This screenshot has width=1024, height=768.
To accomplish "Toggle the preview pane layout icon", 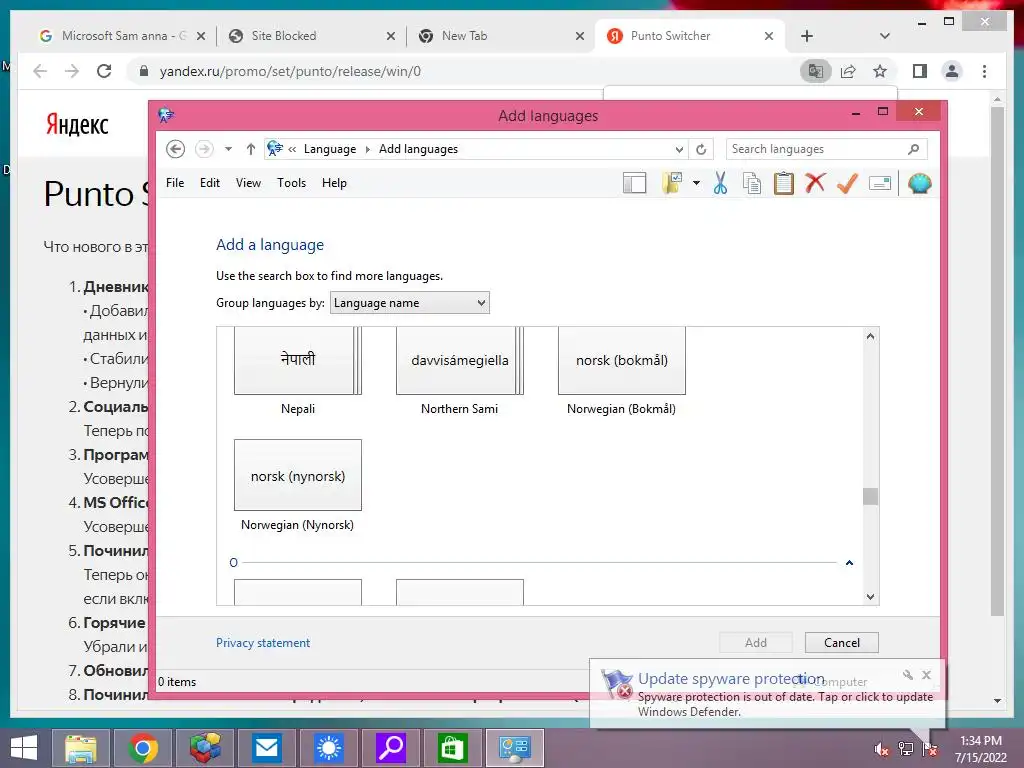I will click(634, 184).
